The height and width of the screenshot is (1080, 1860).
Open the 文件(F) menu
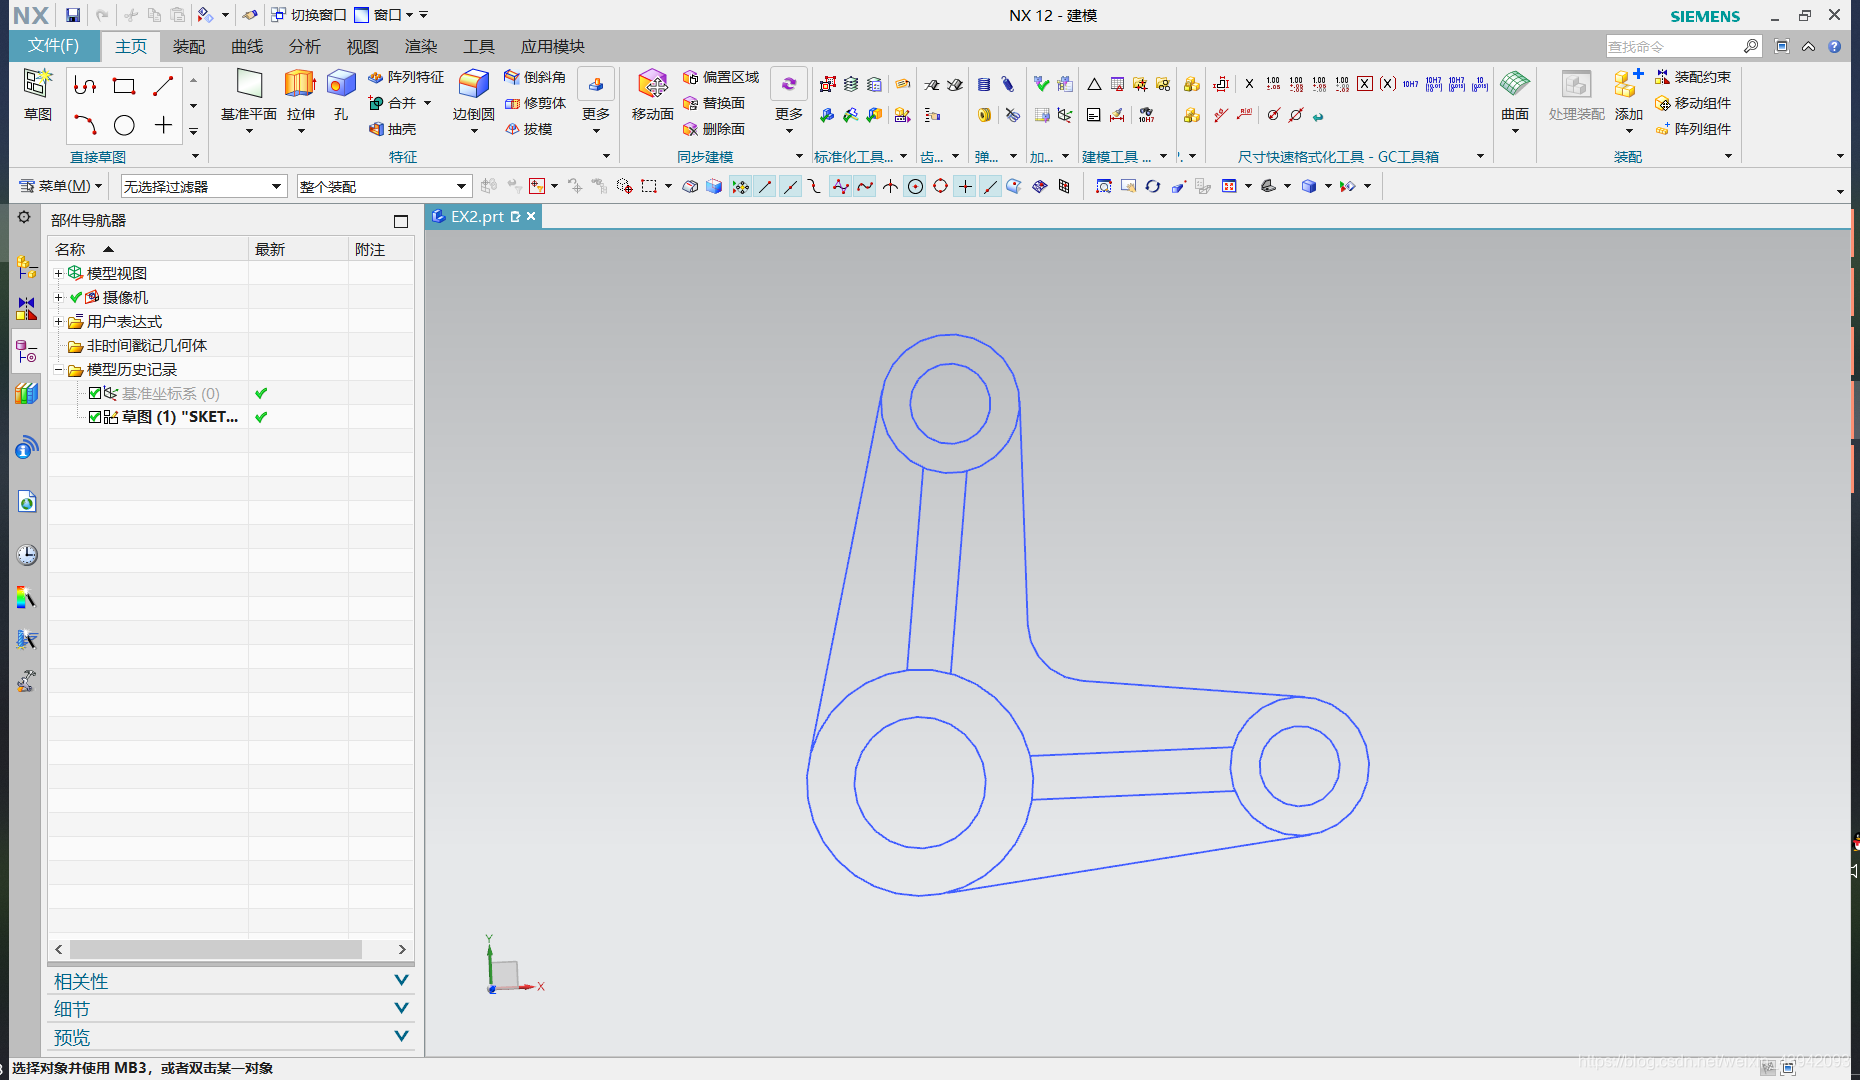[54, 45]
